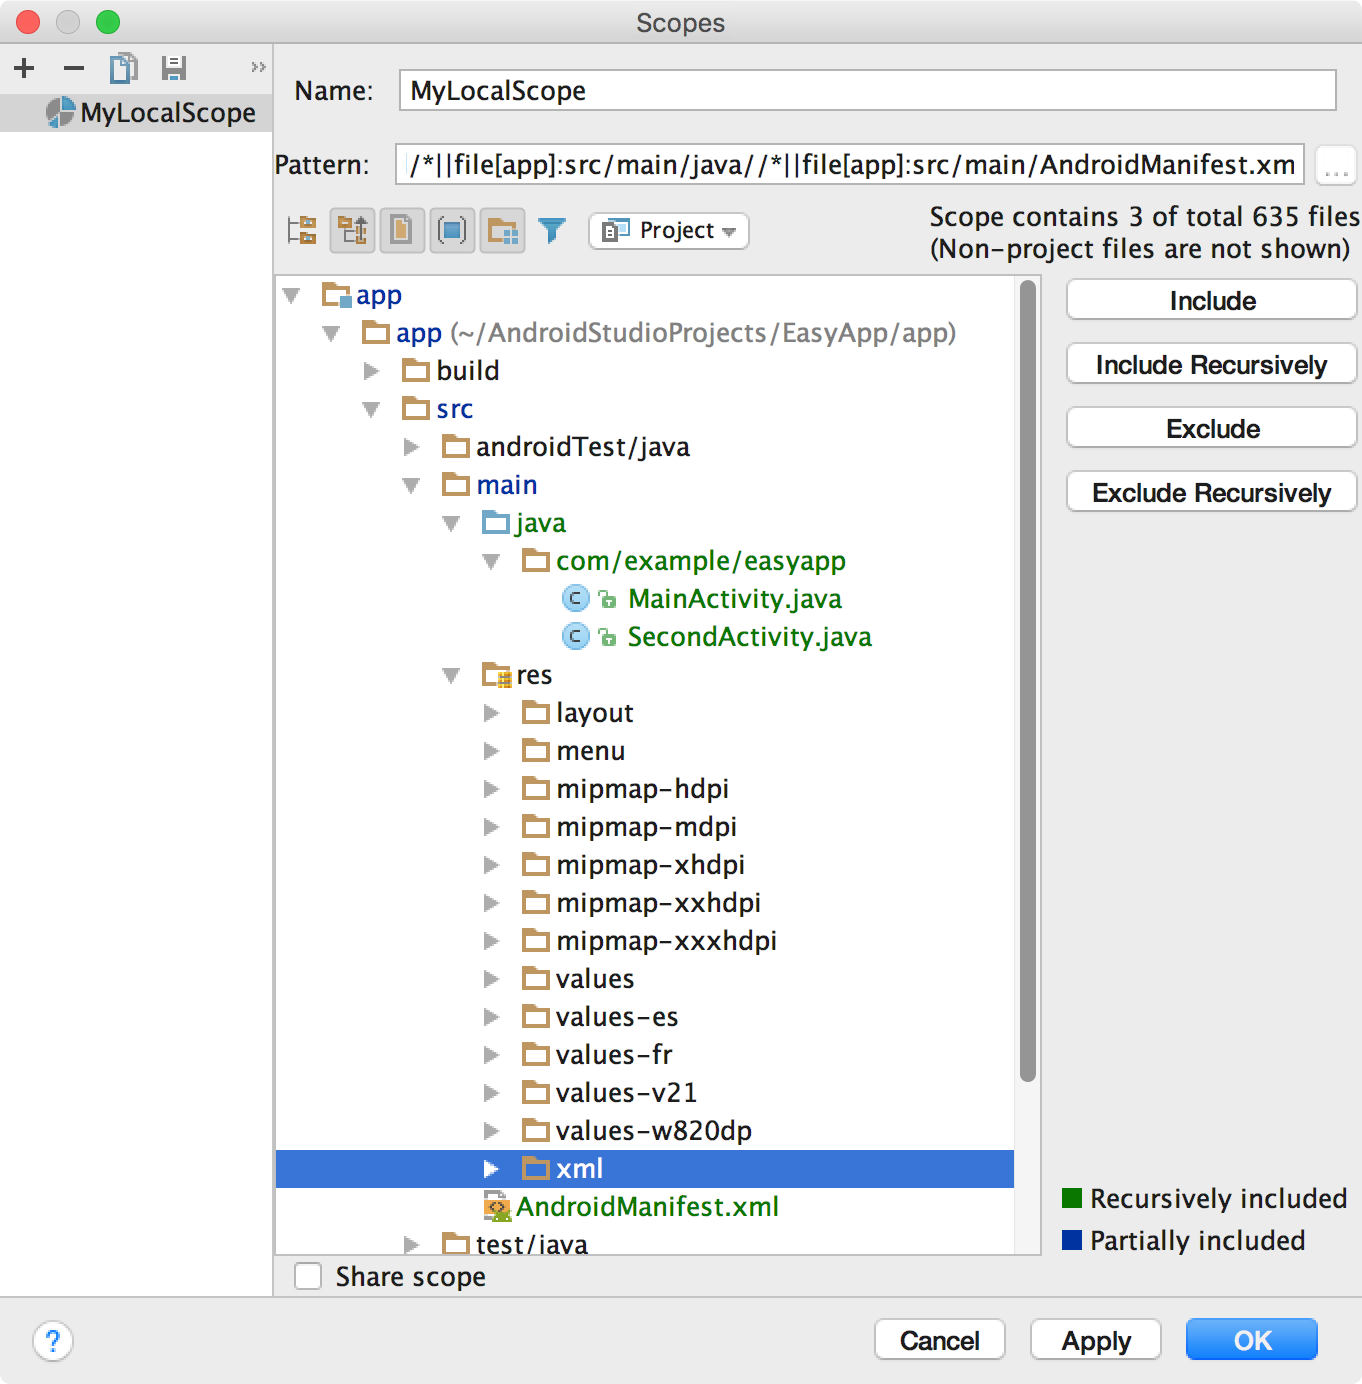Click the Group By Modules icon
1362x1384 pixels.
(x=502, y=230)
